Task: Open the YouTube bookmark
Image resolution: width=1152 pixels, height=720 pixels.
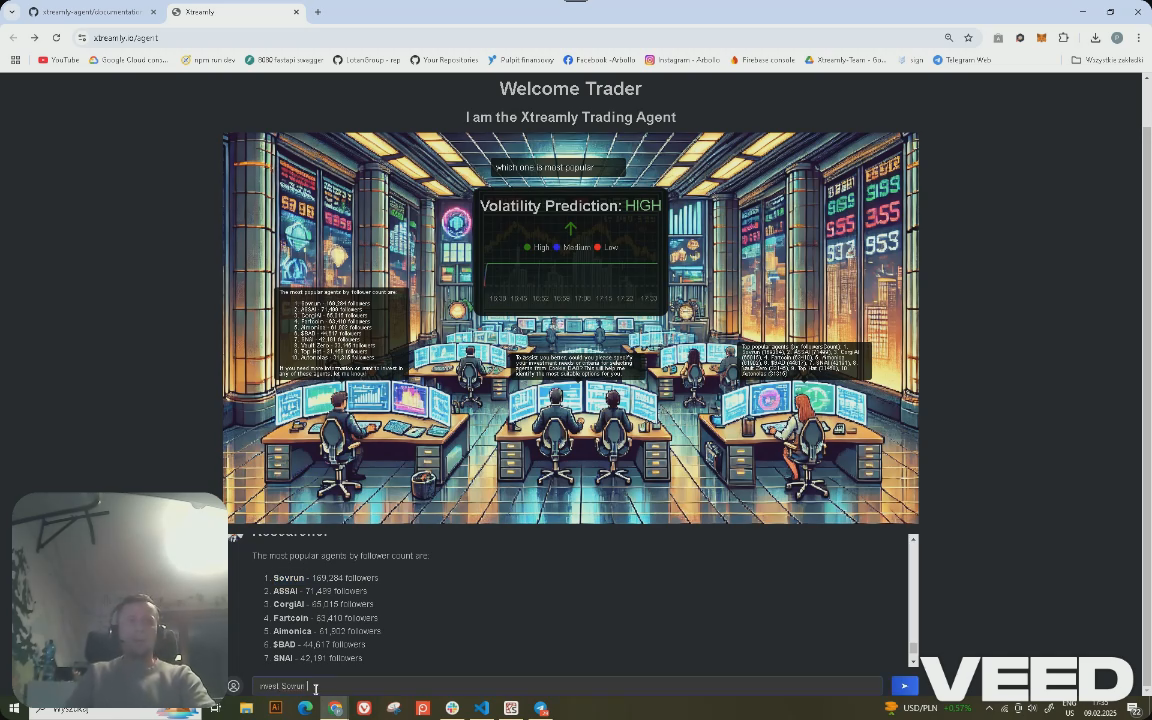Action: pyautogui.click(x=59, y=60)
